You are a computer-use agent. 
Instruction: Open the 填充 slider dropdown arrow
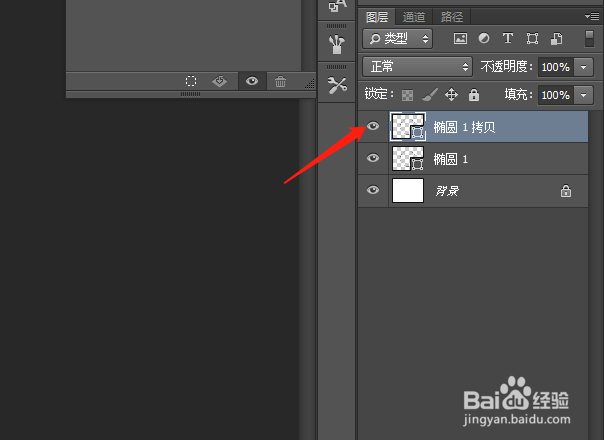(x=584, y=95)
